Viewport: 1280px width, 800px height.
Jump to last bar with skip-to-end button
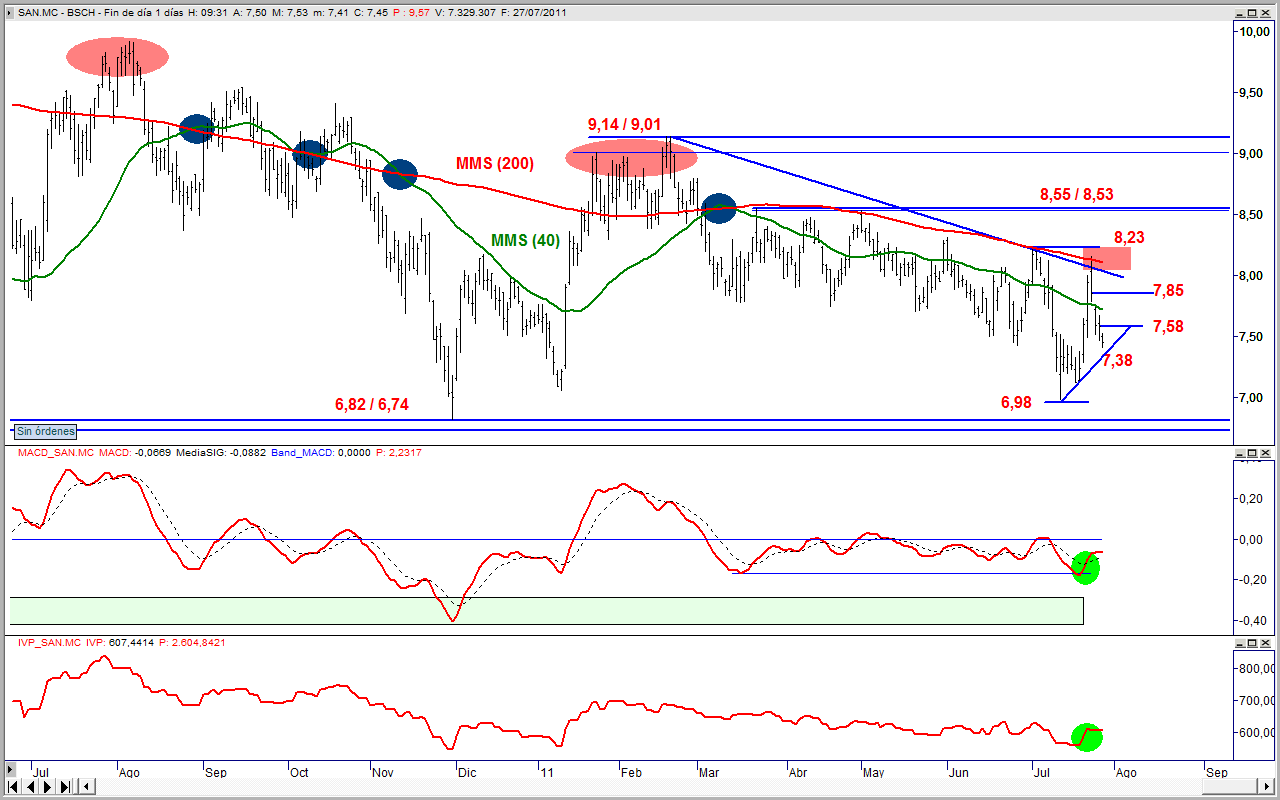64,787
